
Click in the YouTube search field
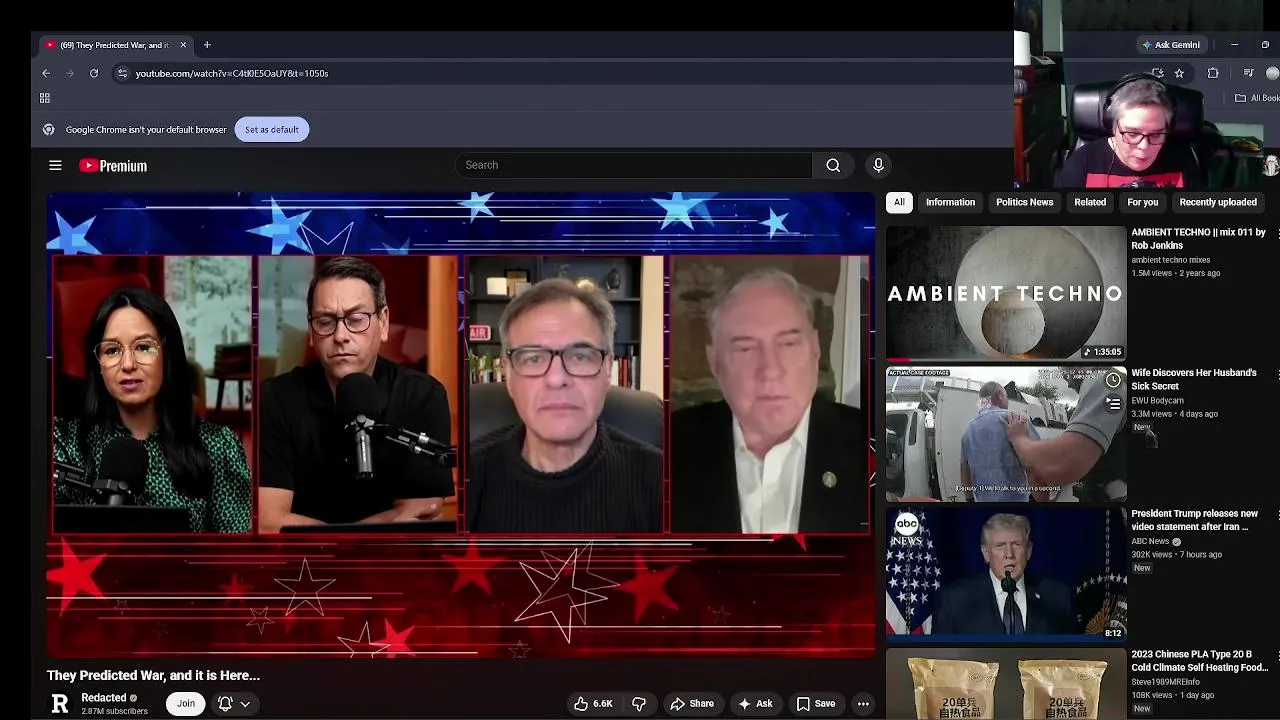pyautogui.click(x=635, y=165)
